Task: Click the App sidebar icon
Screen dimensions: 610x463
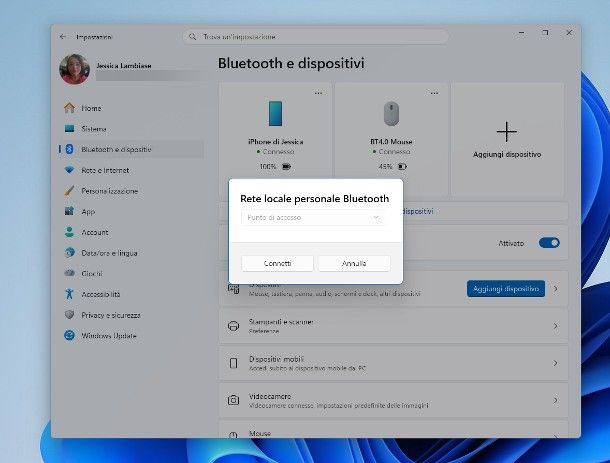Action: tap(70, 211)
